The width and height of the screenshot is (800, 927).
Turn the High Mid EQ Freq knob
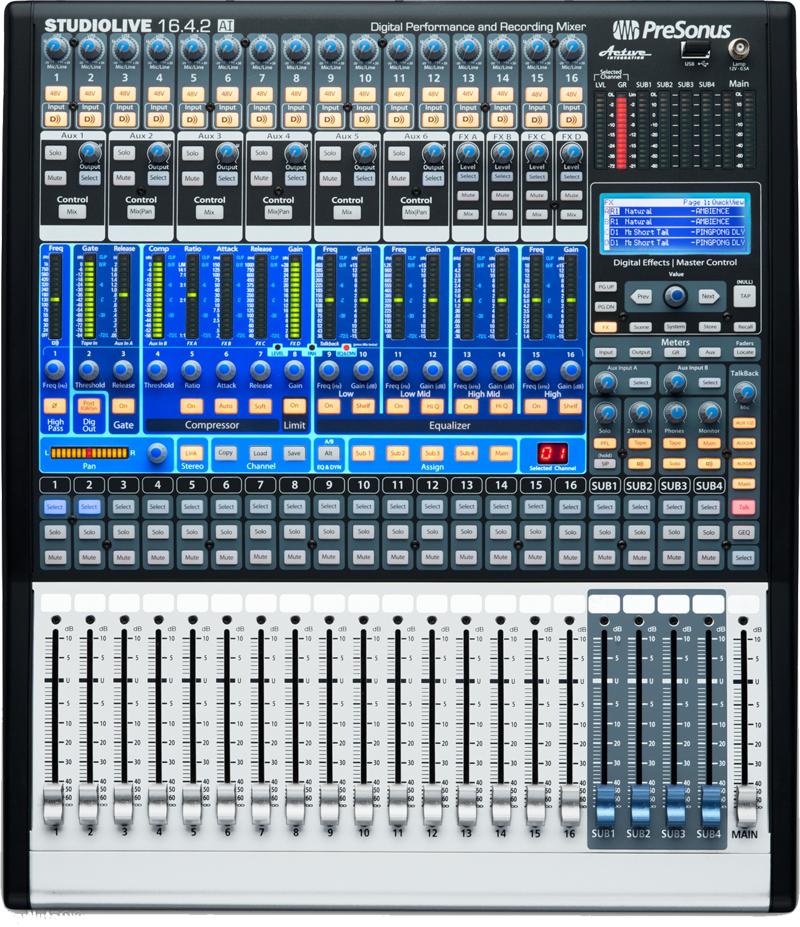(x=467, y=370)
